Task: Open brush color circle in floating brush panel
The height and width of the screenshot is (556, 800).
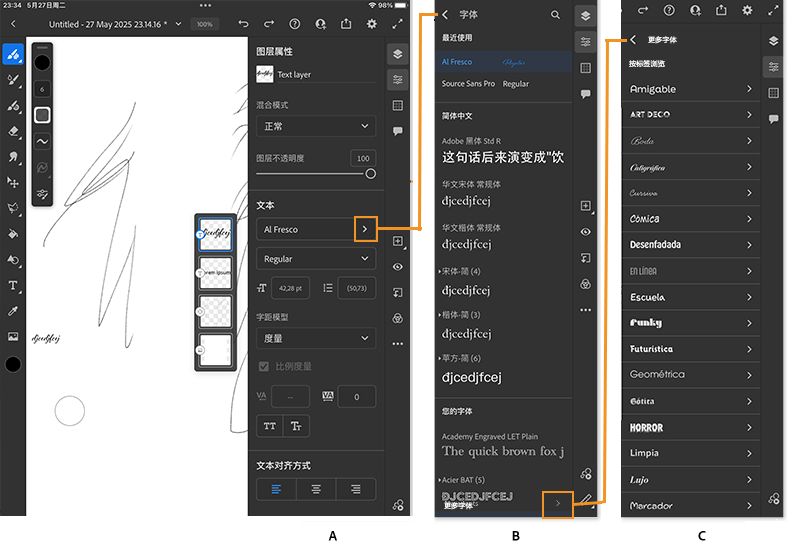Action: pos(42,63)
